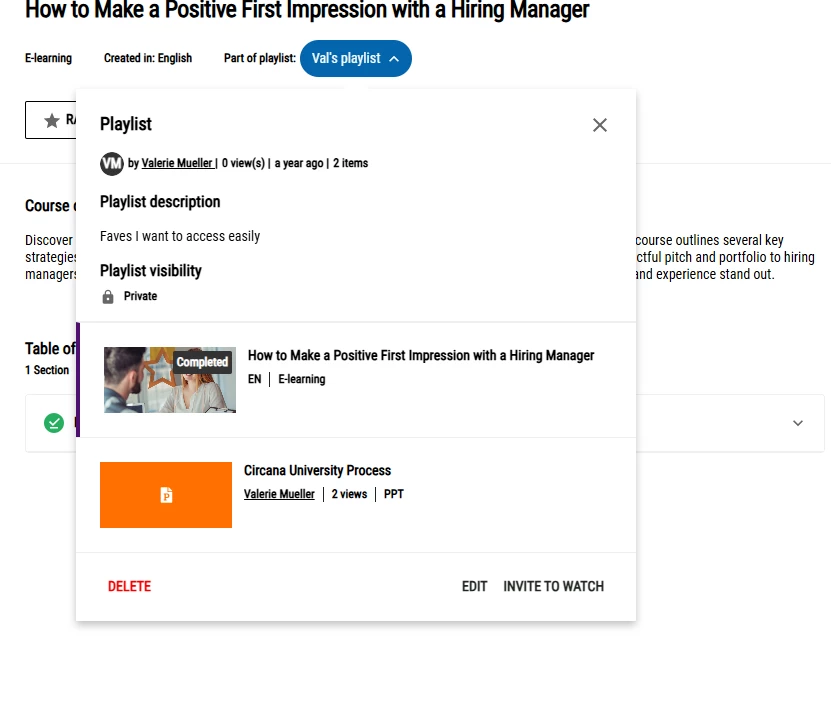Click the VM avatar icon
Image resolution: width=831 pixels, height=710 pixels.
(x=111, y=163)
